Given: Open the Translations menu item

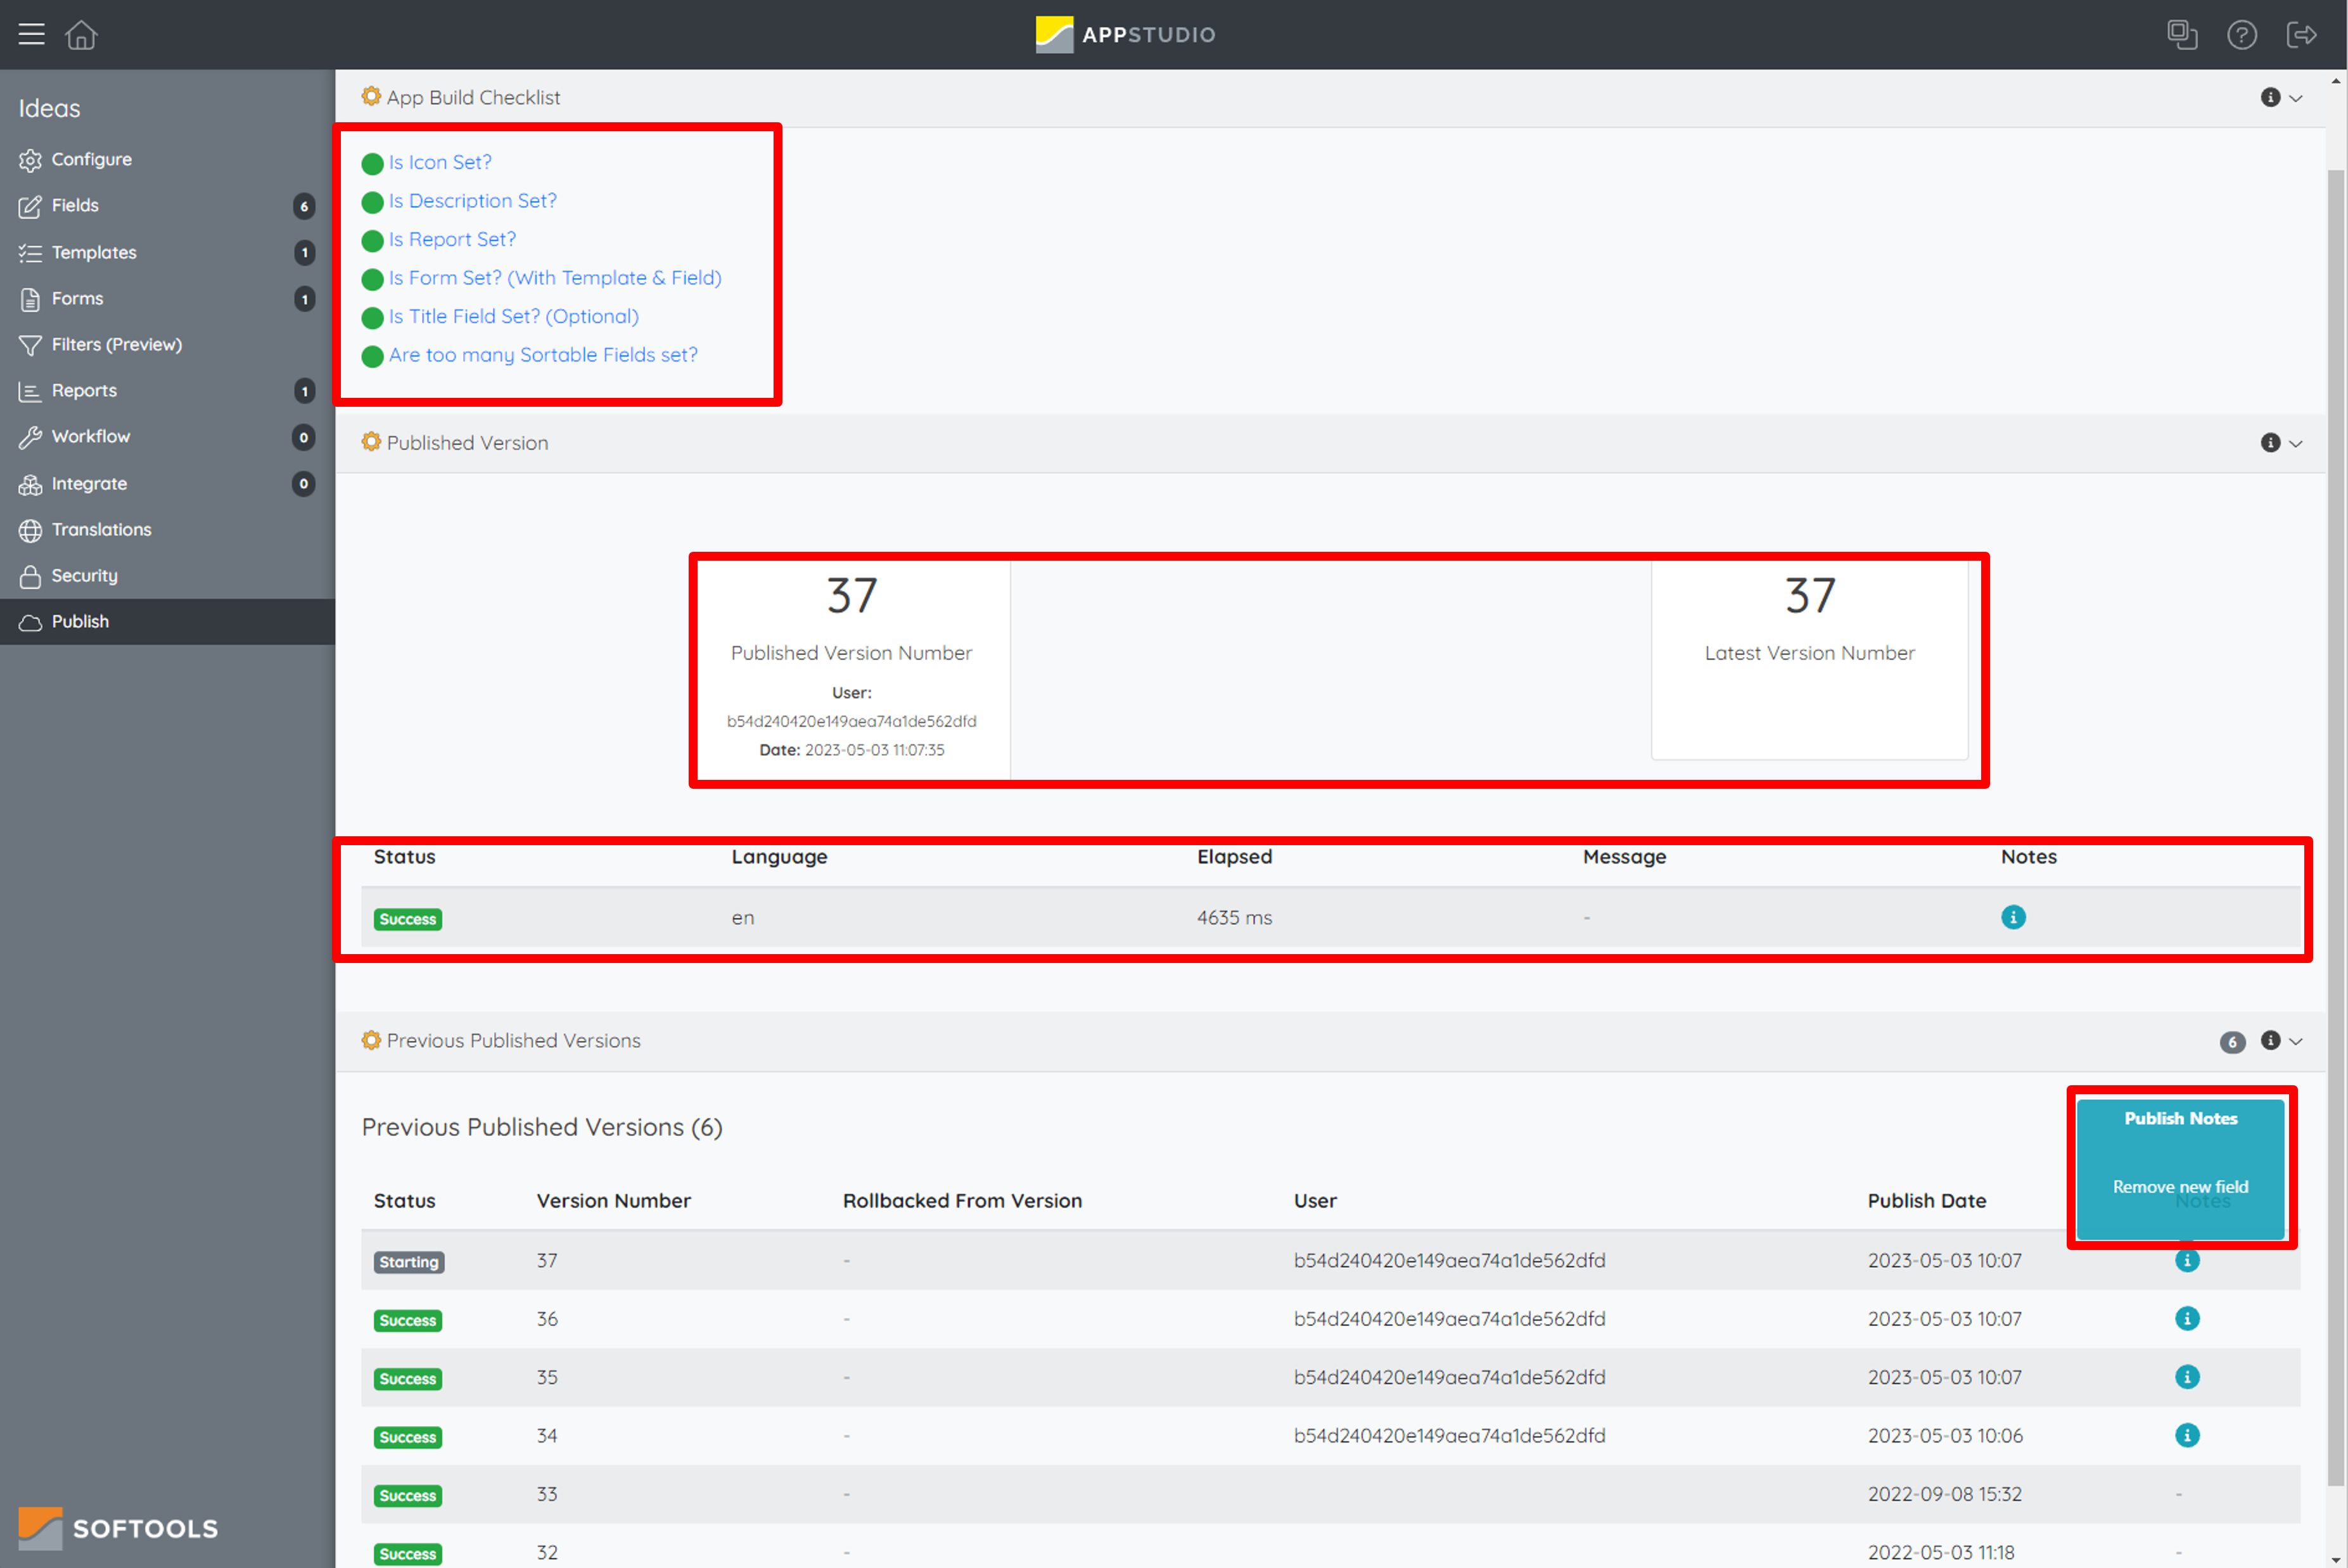Looking at the screenshot, I should click(167, 530).
